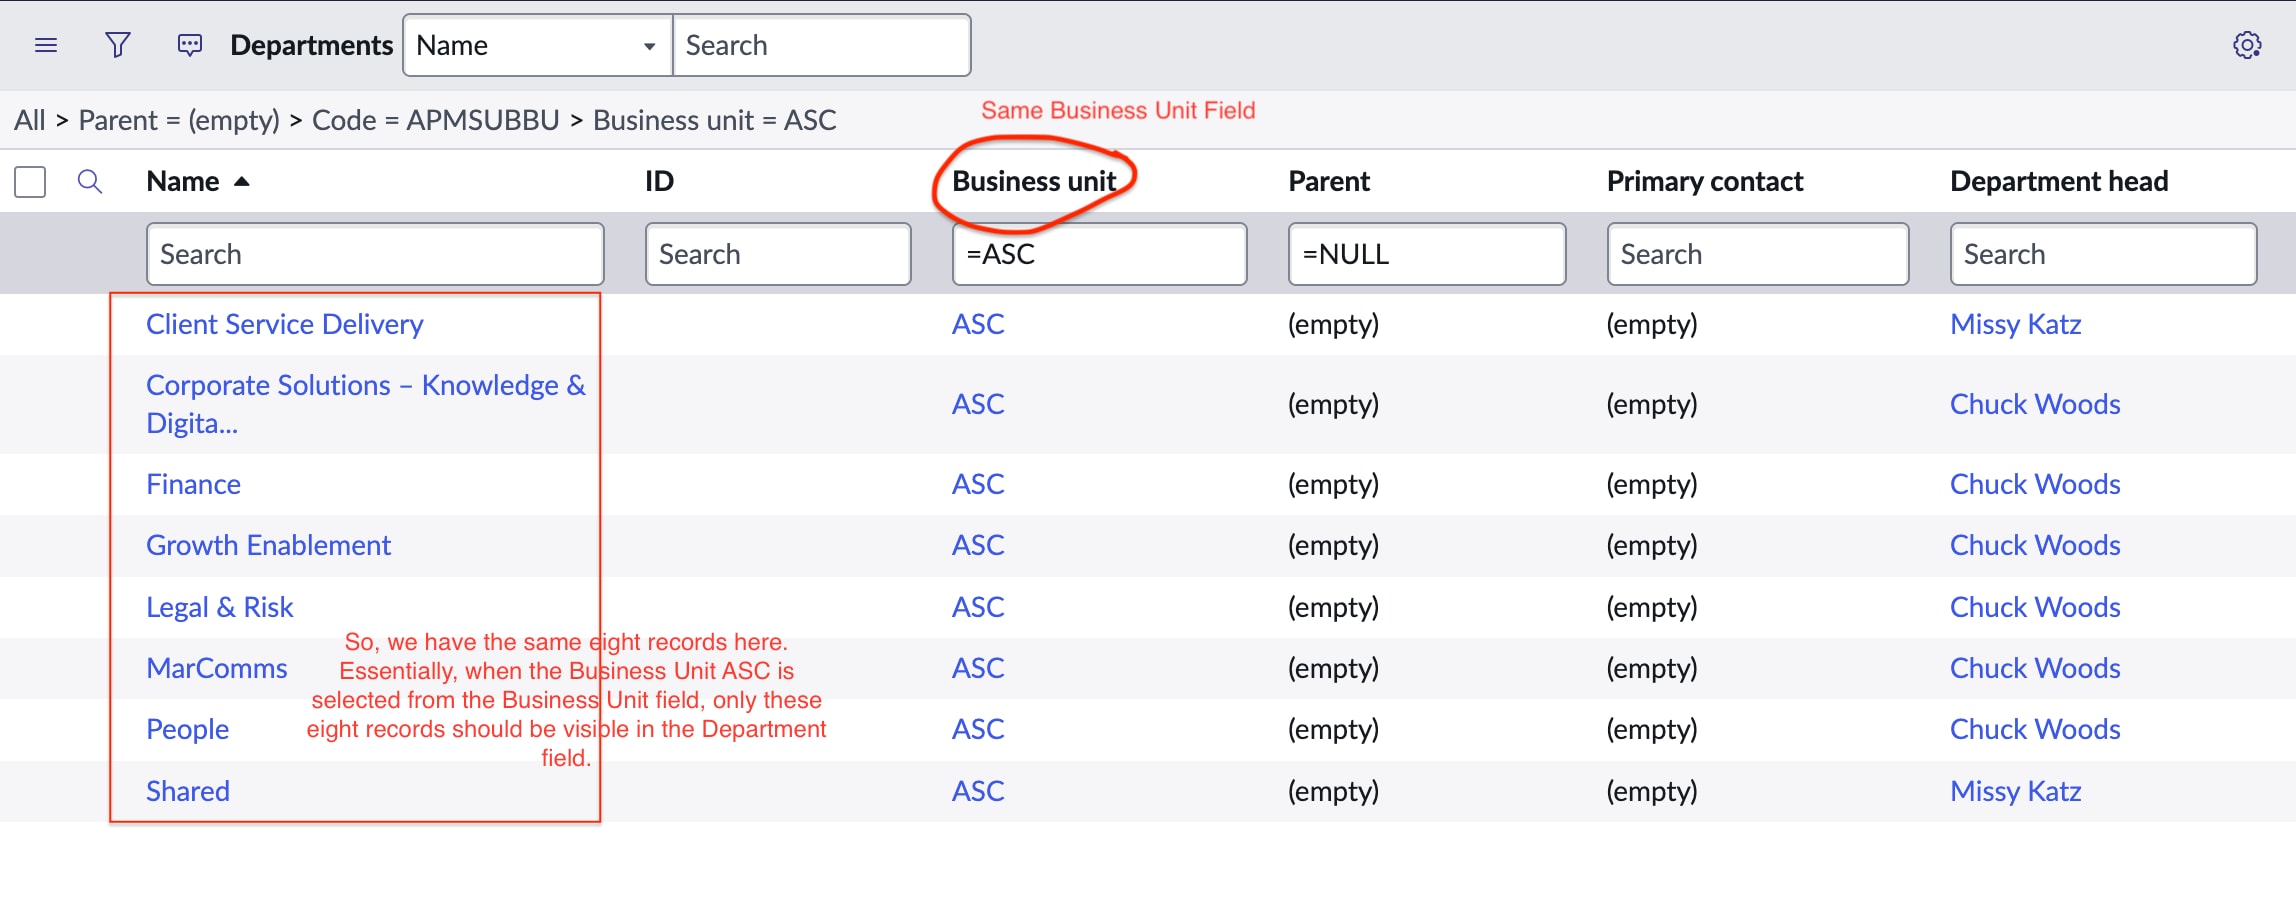Tick the select-all rows checkbox
This screenshot has width=2296, height=908.
tap(30, 182)
